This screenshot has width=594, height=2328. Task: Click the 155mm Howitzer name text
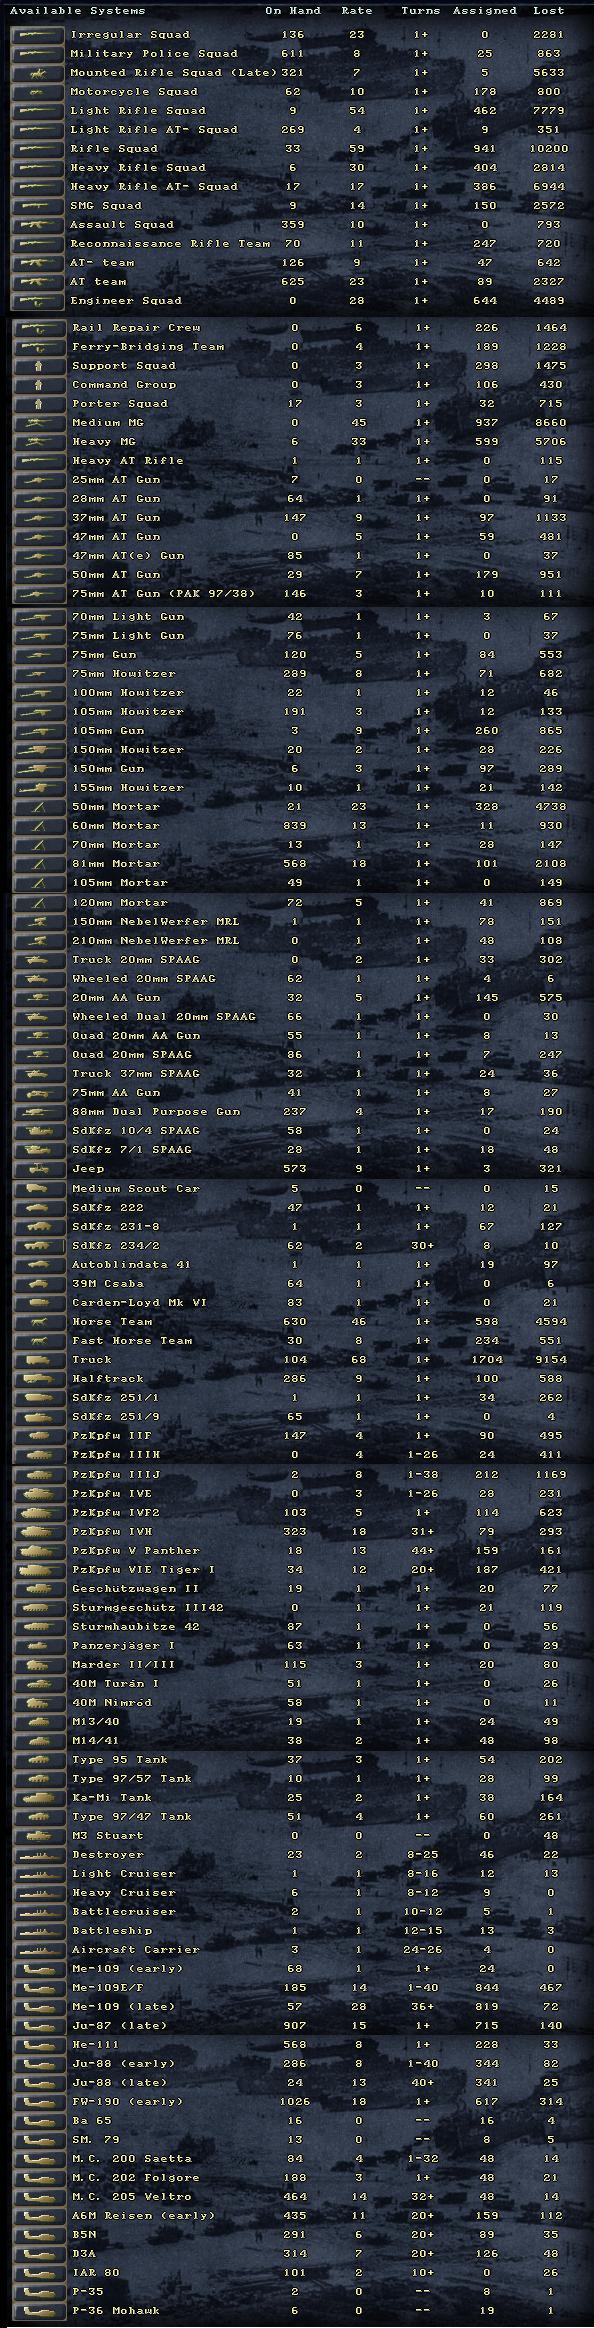pos(128,788)
